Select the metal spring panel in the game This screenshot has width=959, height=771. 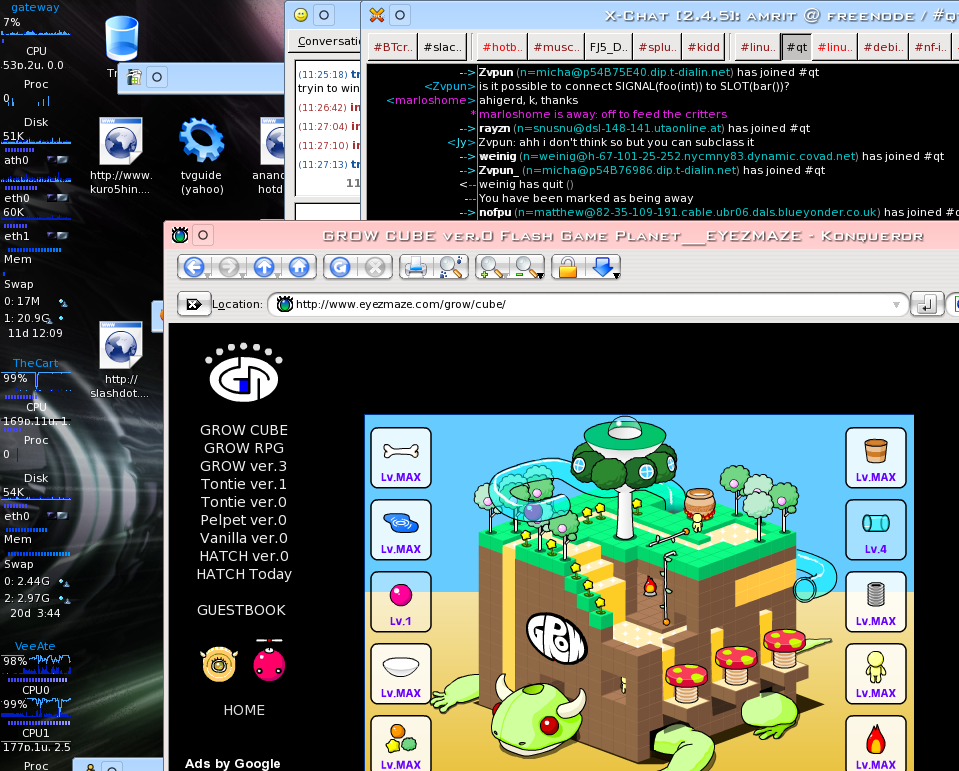(x=876, y=602)
